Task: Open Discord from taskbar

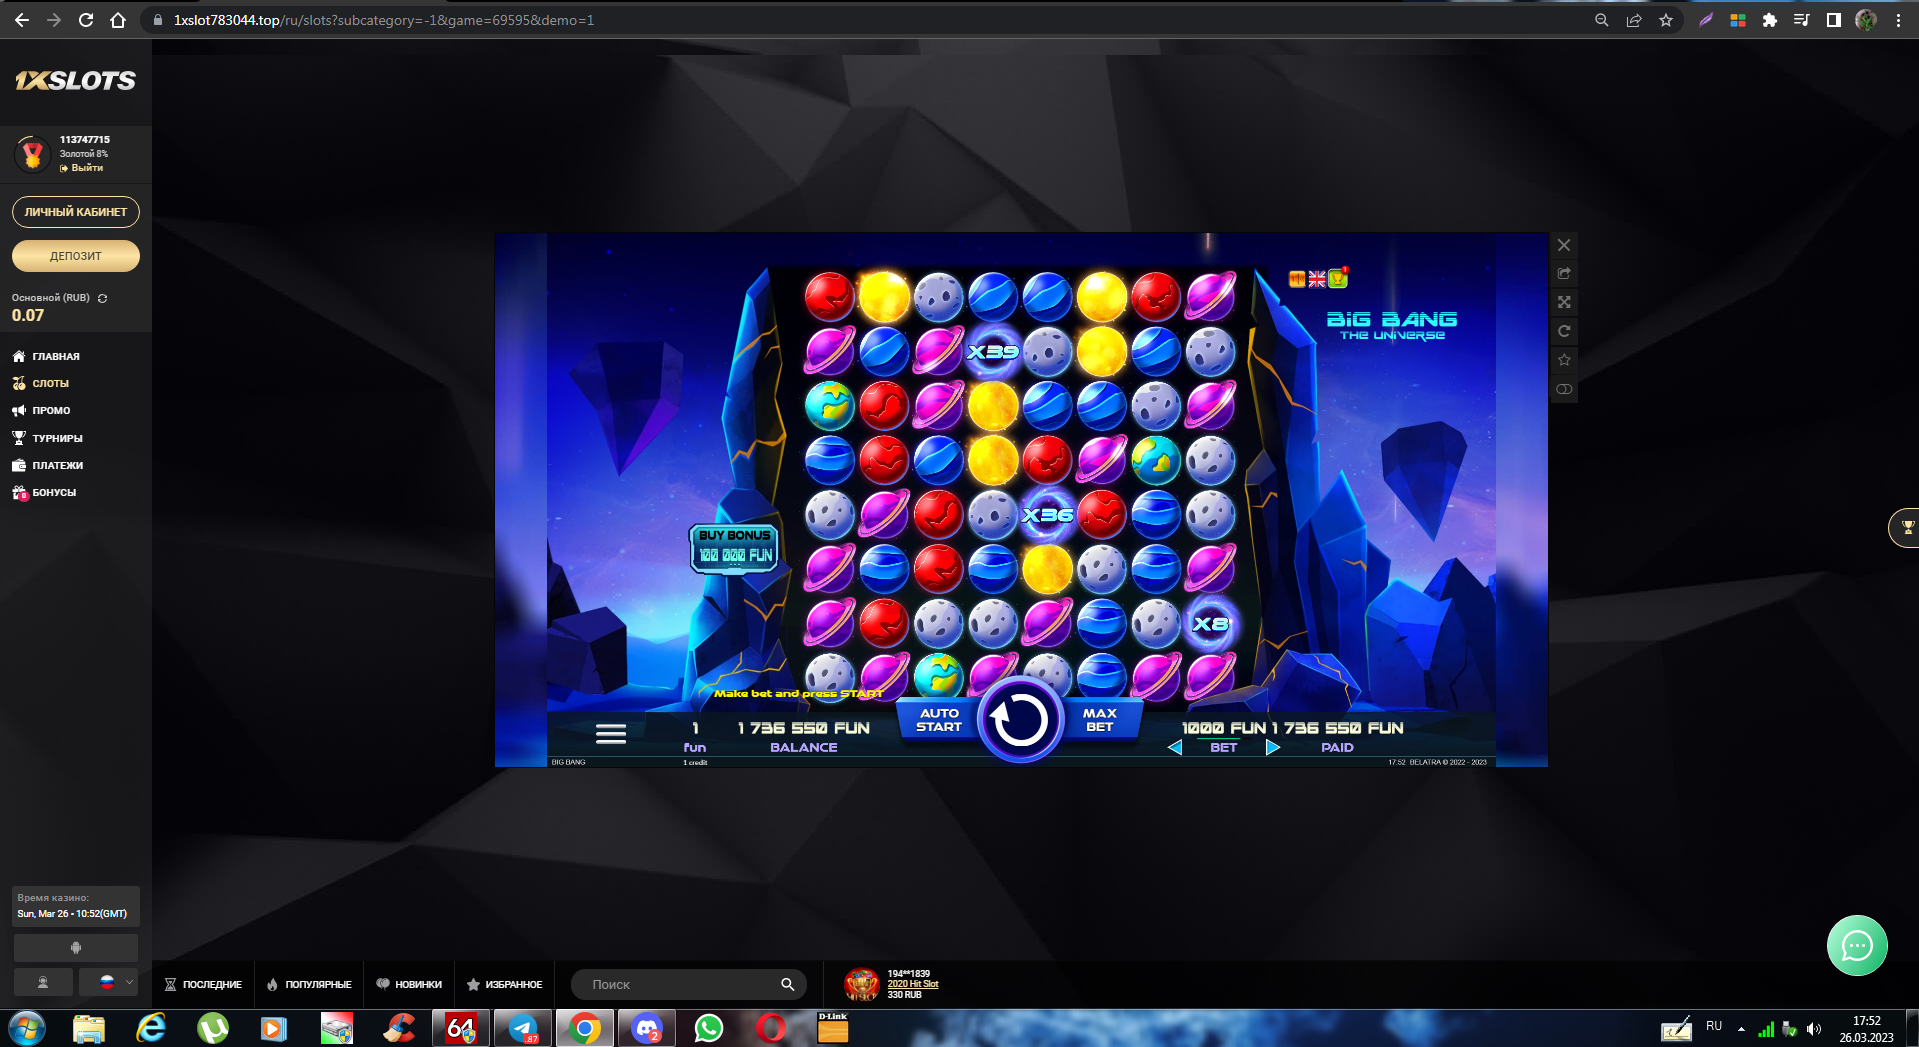Action: click(x=647, y=1028)
